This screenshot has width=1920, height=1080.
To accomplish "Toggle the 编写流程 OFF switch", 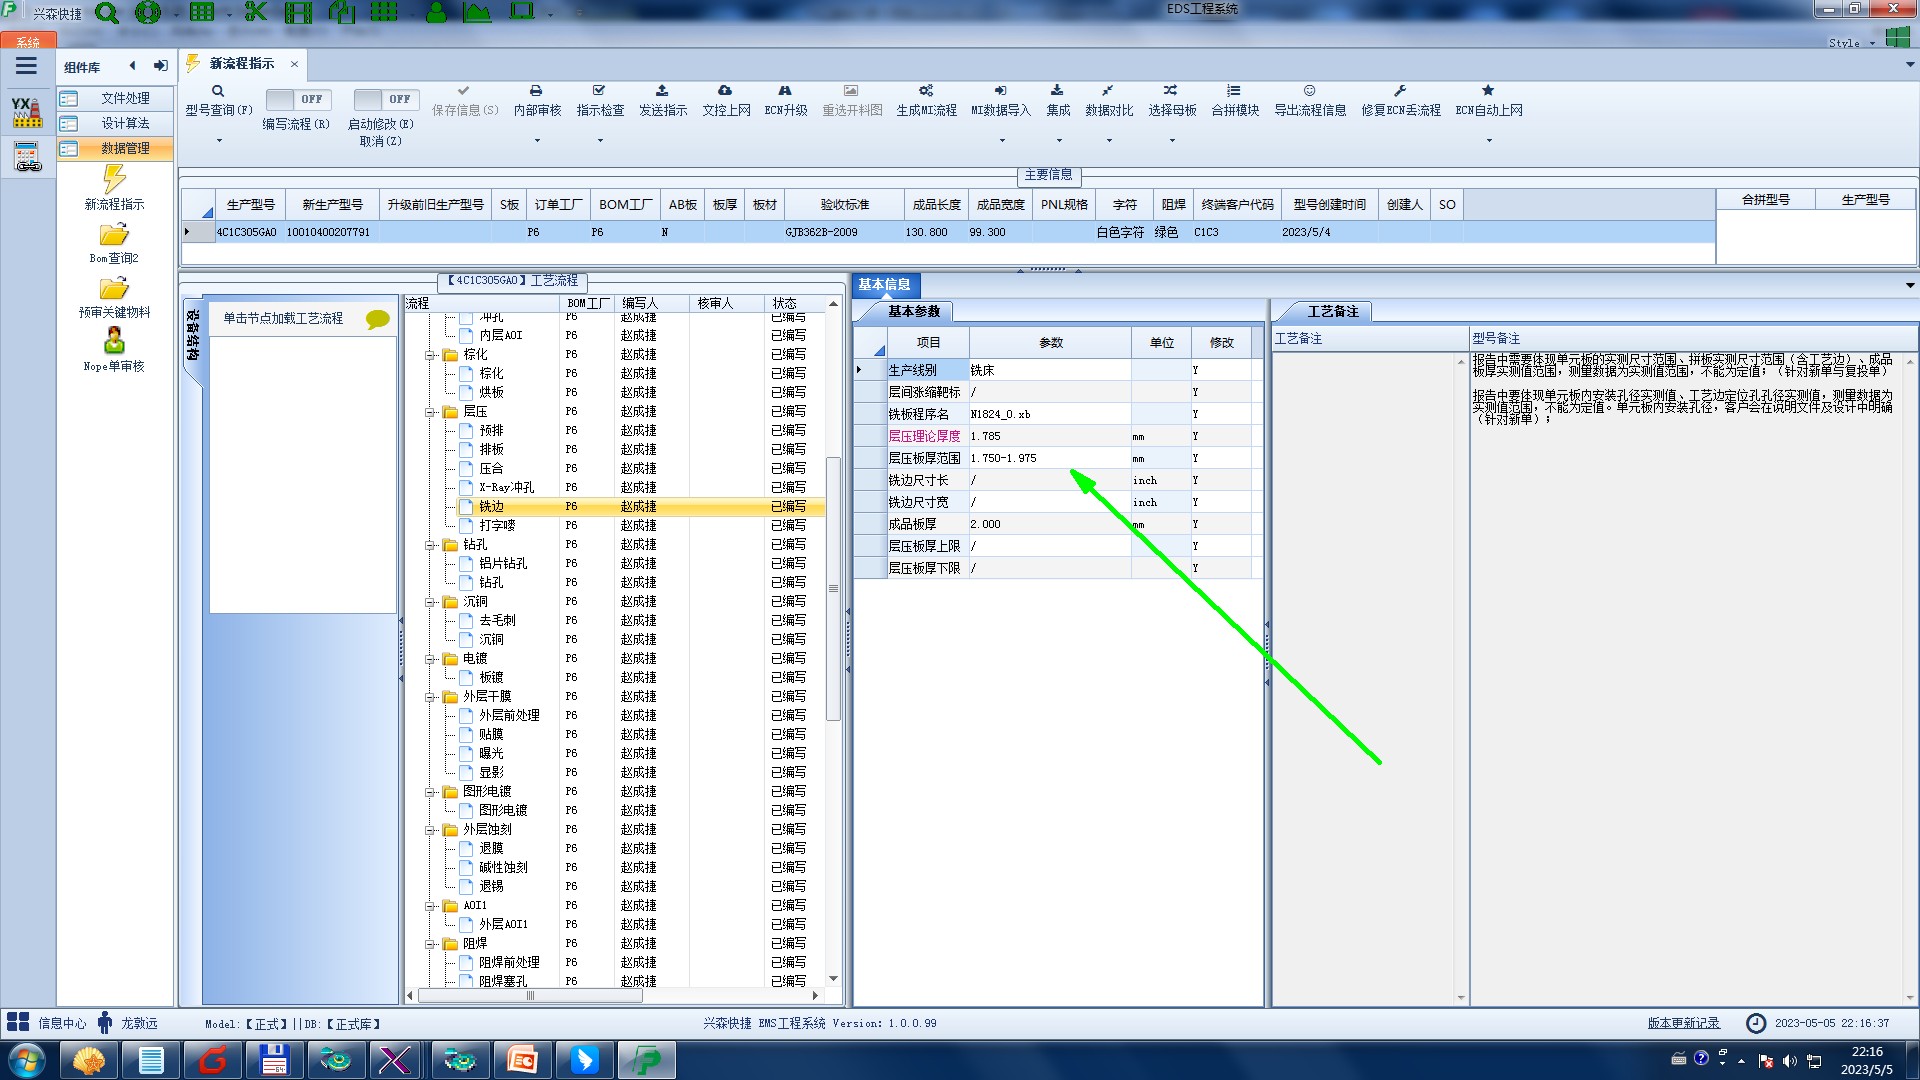I will [x=296, y=99].
